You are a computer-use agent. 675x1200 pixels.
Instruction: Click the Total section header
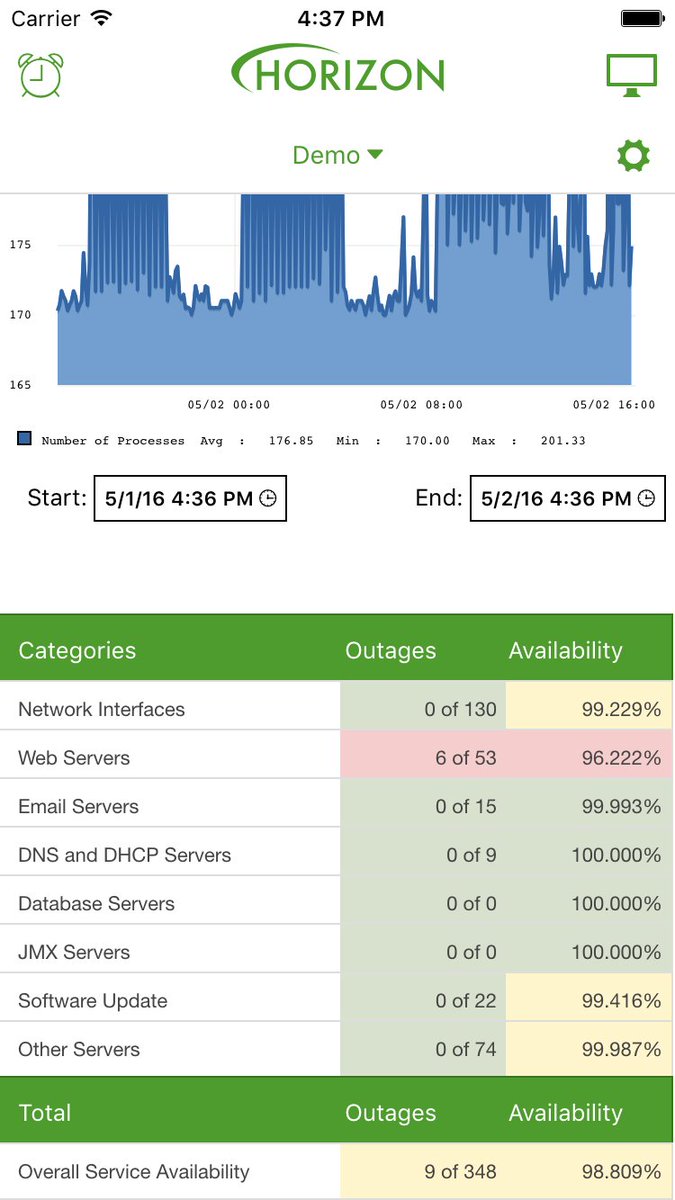point(45,1112)
